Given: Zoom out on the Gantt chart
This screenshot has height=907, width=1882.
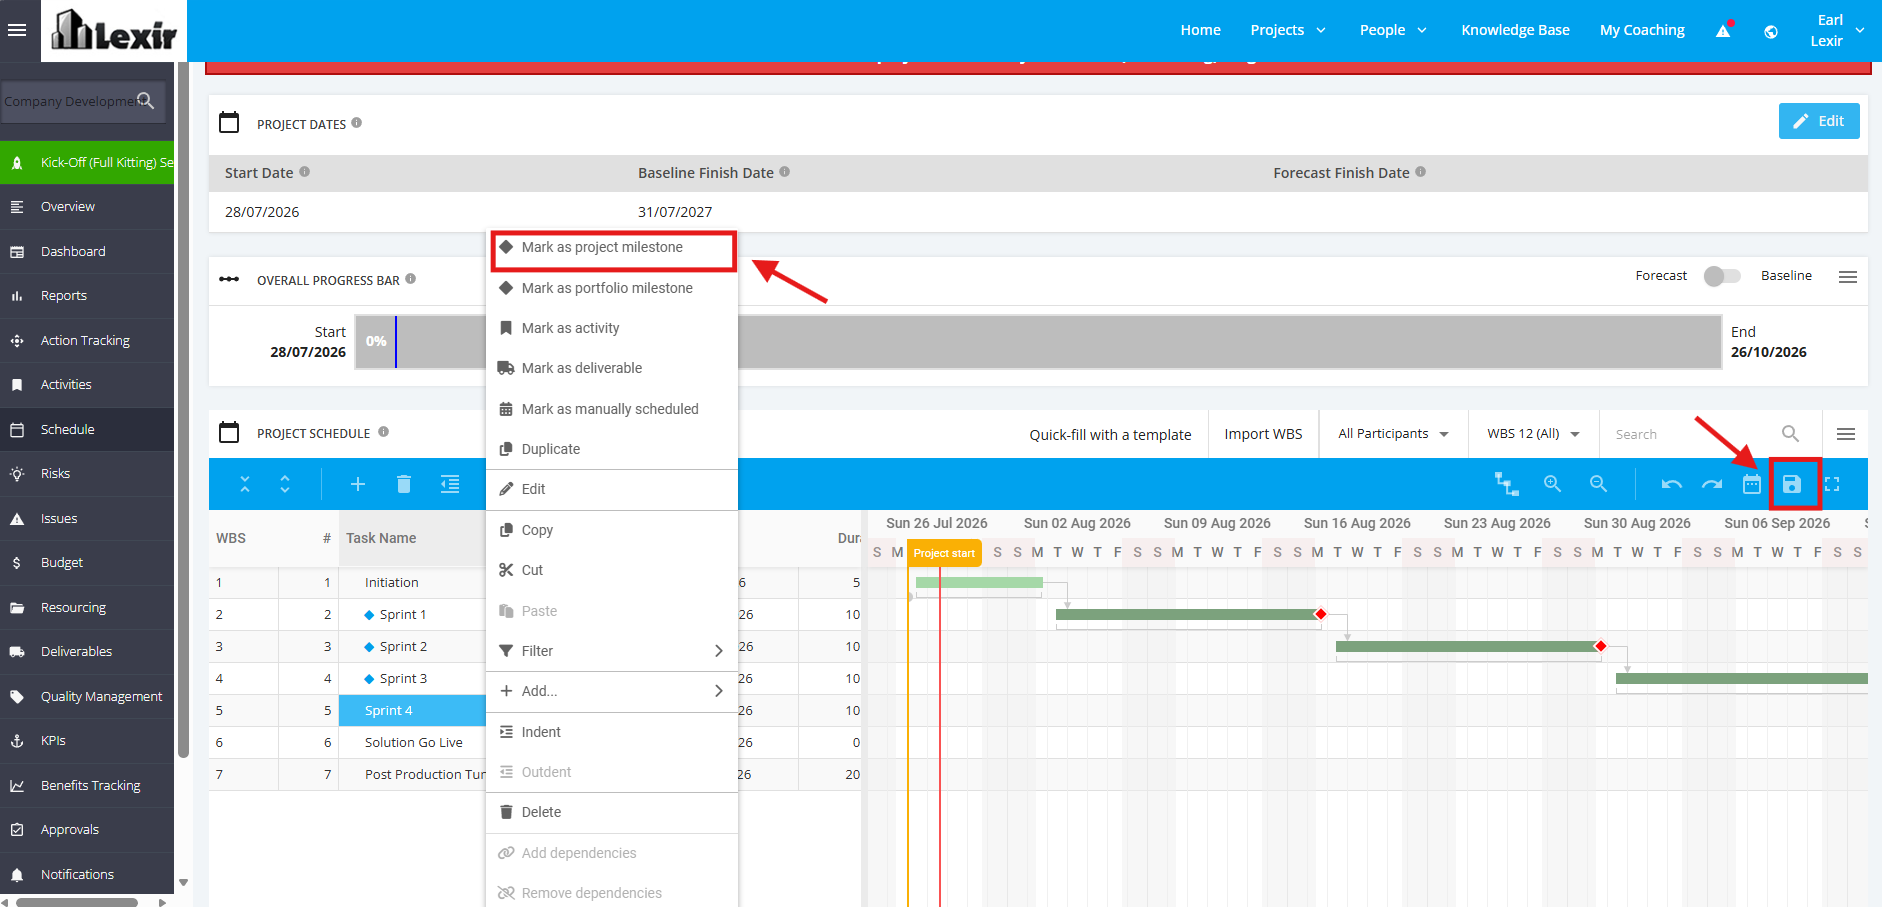Looking at the screenshot, I should 1598,484.
